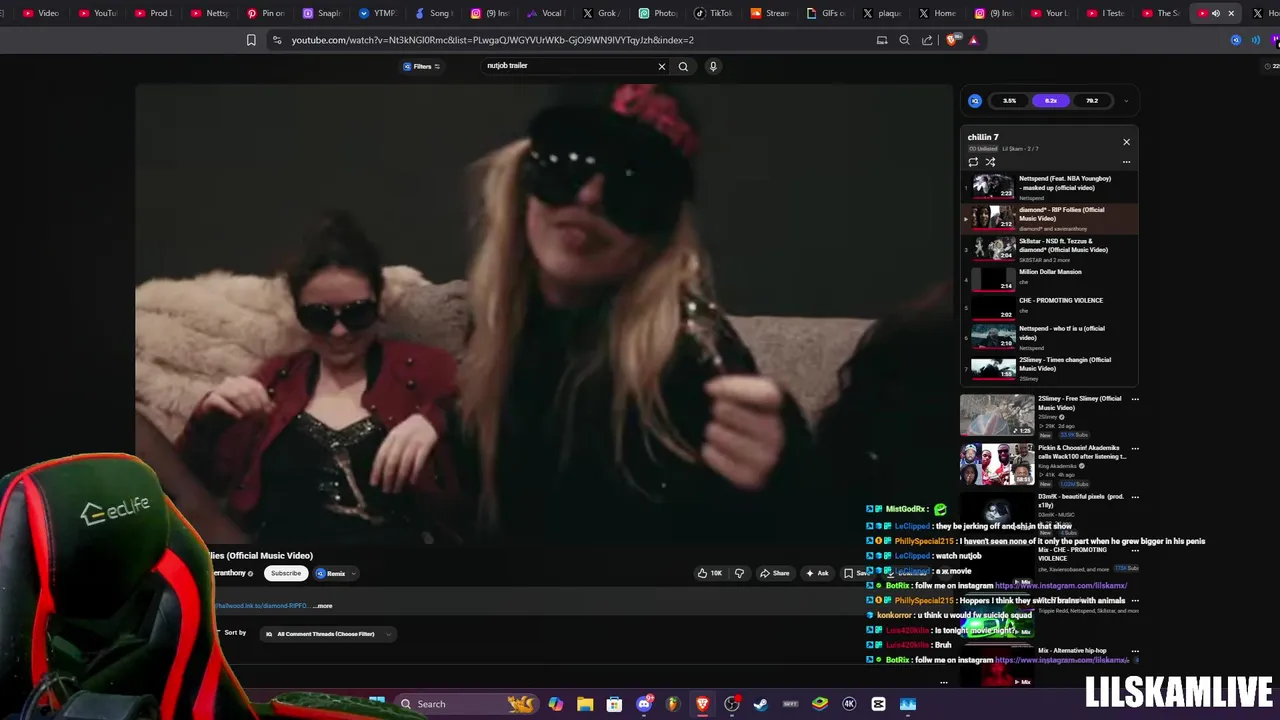Image resolution: width=1280 pixels, height=720 pixels.
Task: Open the Filters button above the video
Action: click(x=422, y=66)
